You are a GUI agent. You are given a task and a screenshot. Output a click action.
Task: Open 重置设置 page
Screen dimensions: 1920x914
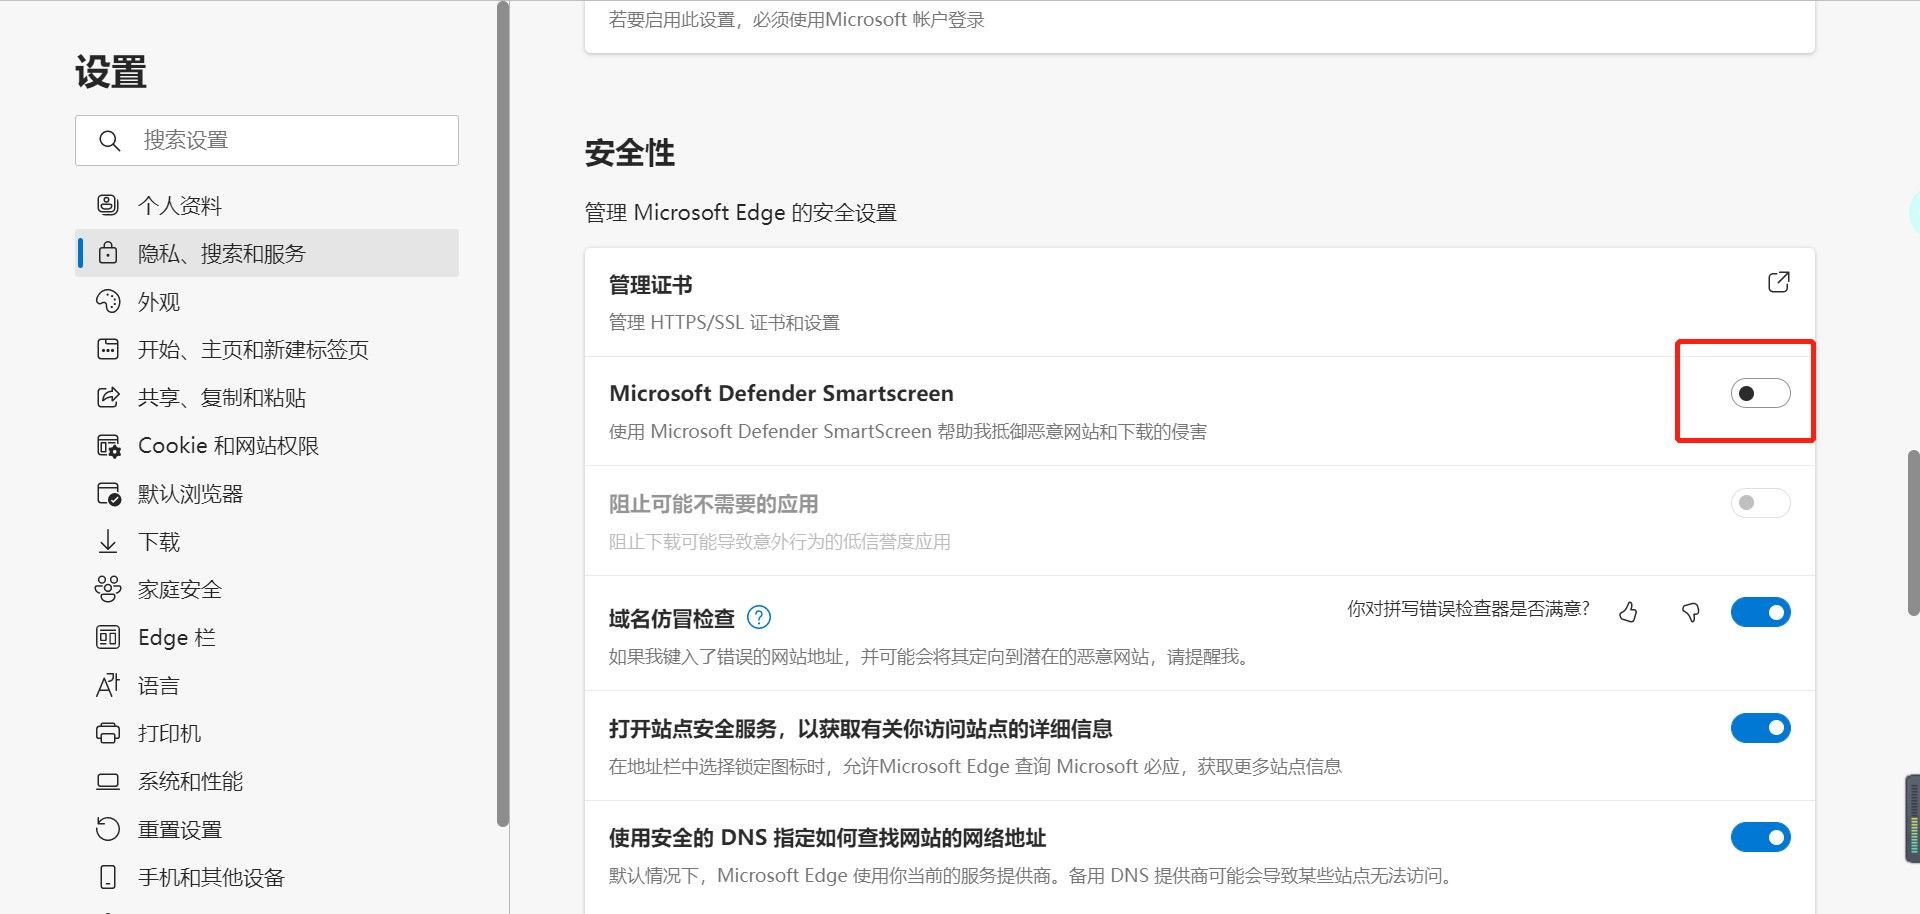[x=180, y=830]
